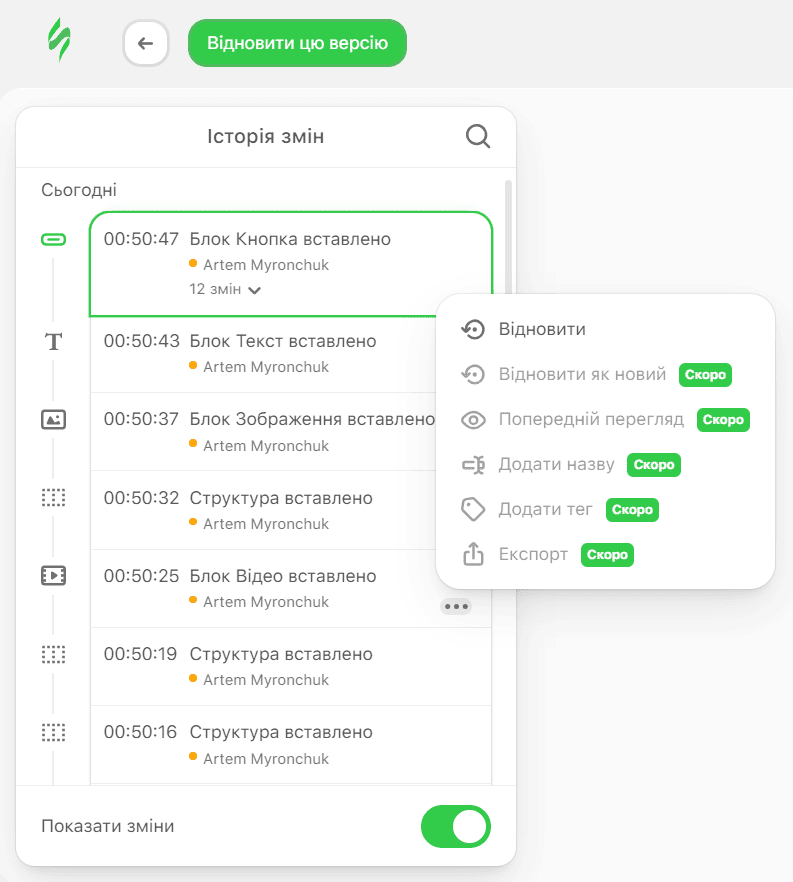Click the Text block timeline icon
The width and height of the screenshot is (793, 882).
(53, 342)
